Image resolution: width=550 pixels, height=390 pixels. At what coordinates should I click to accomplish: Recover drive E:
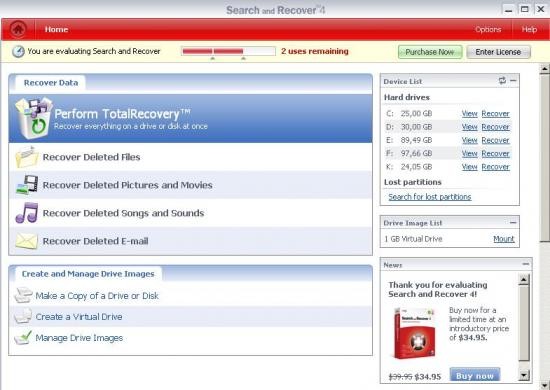(495, 140)
